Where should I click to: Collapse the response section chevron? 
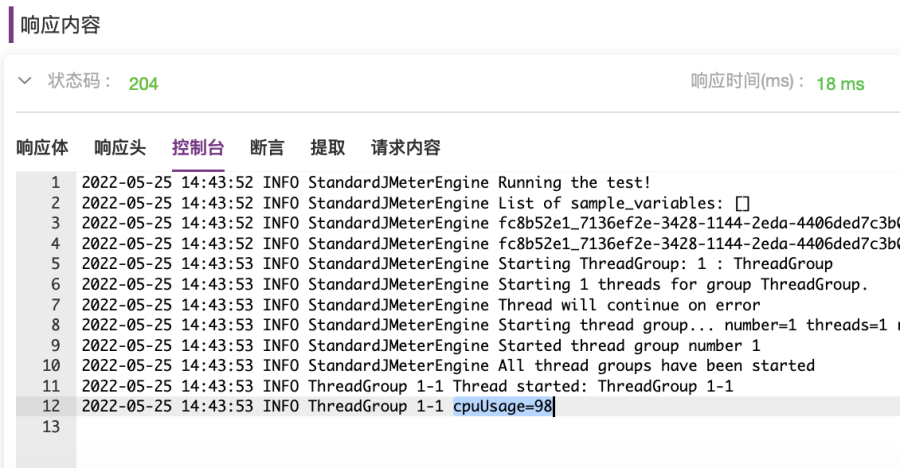click(x=25, y=81)
